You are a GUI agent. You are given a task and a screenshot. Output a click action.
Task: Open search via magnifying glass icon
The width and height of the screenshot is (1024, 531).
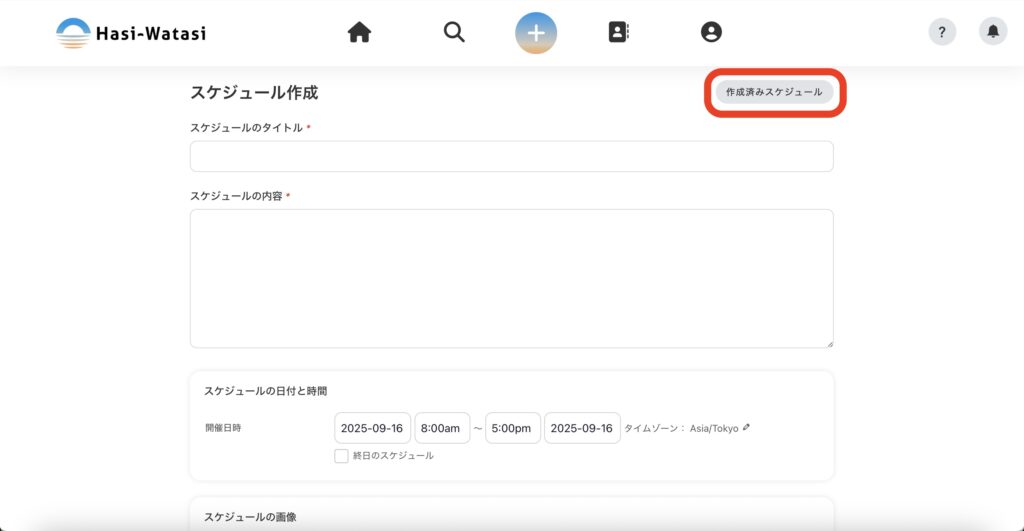(x=454, y=32)
